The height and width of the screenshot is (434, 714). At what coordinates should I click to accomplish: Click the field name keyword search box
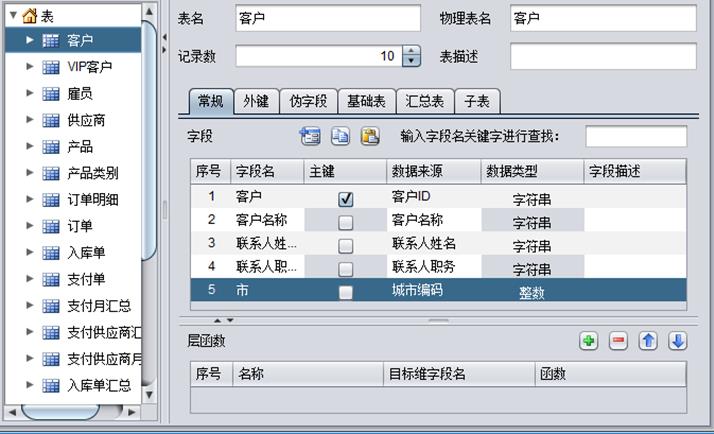(635, 136)
